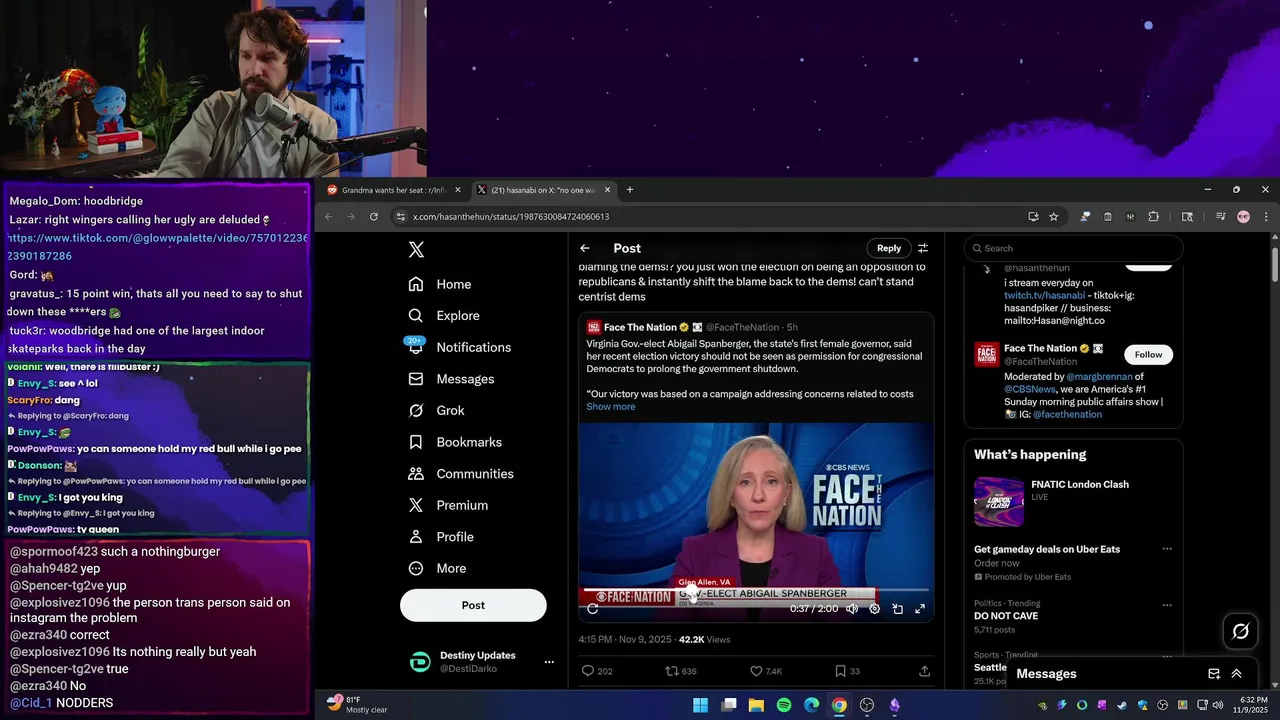Open the Windows Start menu
This screenshot has width=1280, height=720.
point(701,705)
